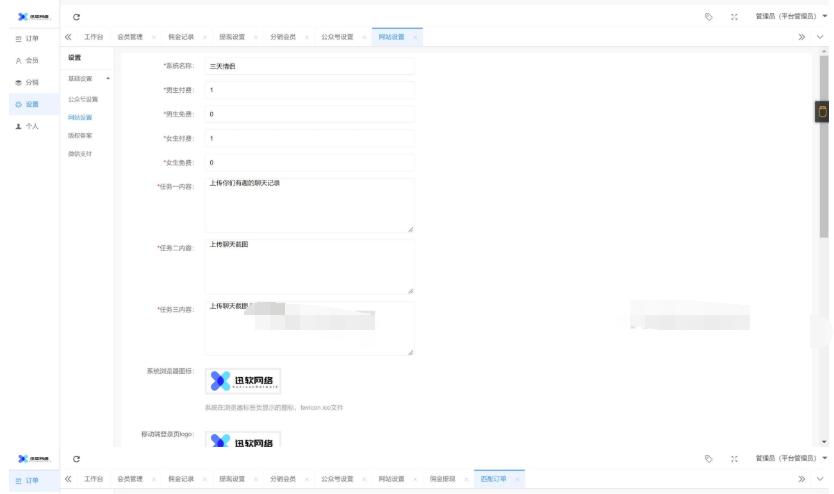Open 微信支付 in the settings submenu
Screen dimensions: 834x494
[80, 154]
